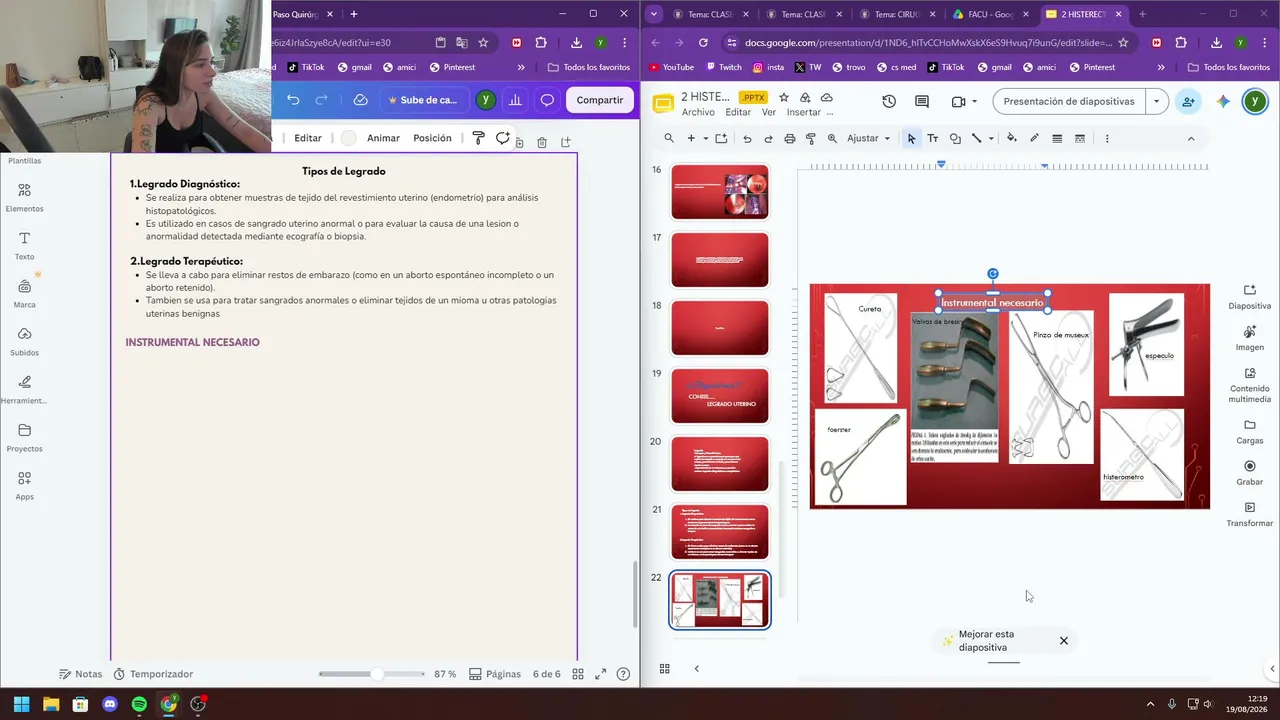This screenshot has height=720, width=1280.
Task: Open Elementos panel in Canva sidebar
Action: pos(24,197)
